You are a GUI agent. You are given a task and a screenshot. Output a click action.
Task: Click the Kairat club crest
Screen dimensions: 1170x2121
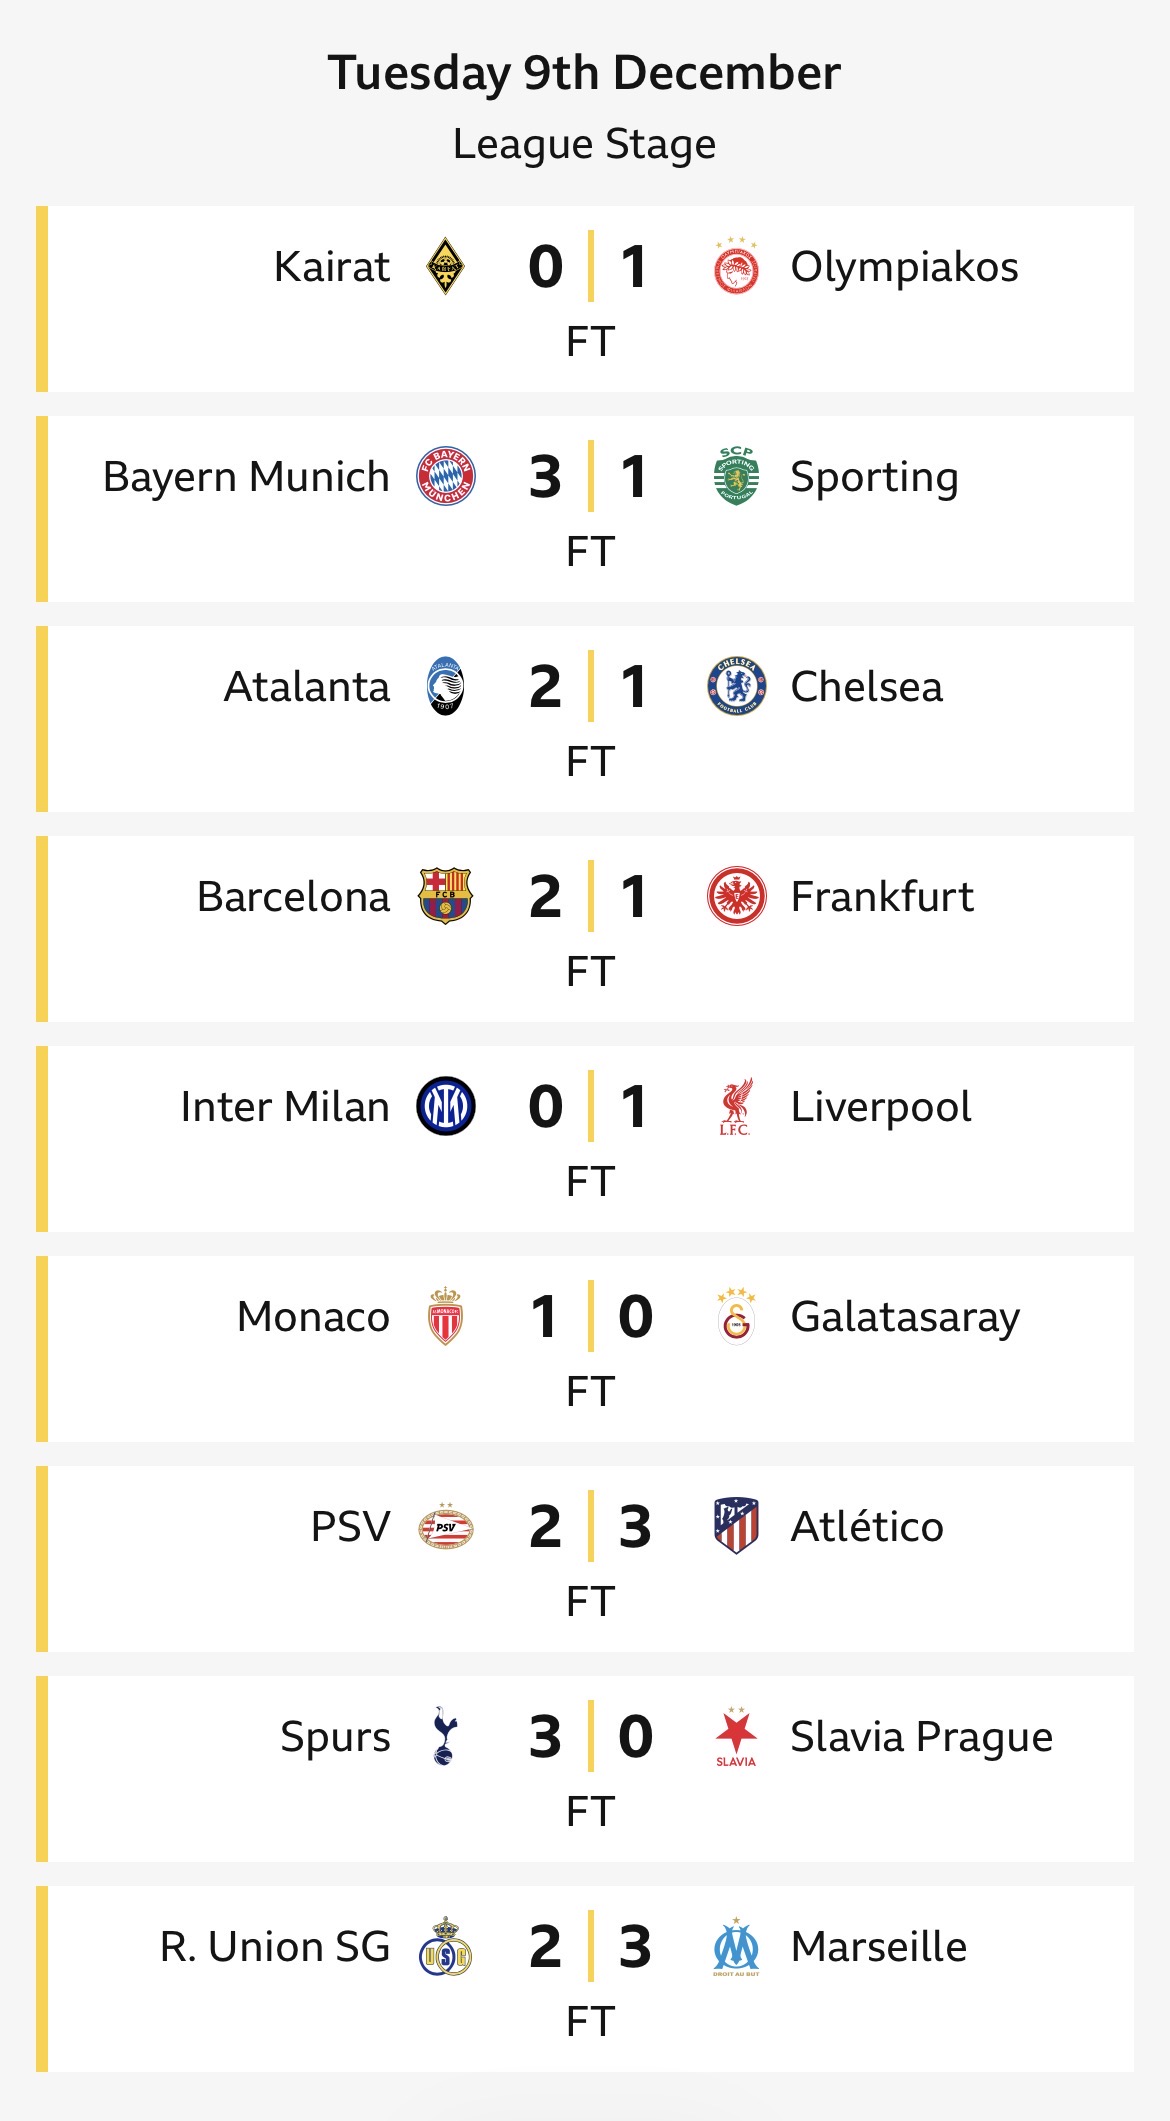coord(445,267)
